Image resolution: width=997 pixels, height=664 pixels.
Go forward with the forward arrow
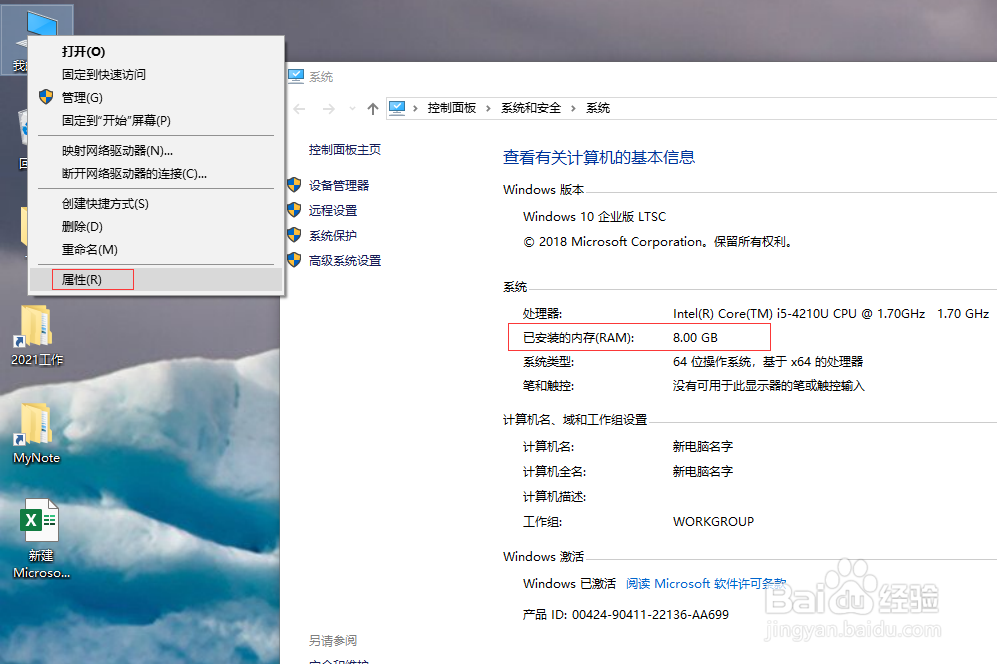(x=328, y=109)
